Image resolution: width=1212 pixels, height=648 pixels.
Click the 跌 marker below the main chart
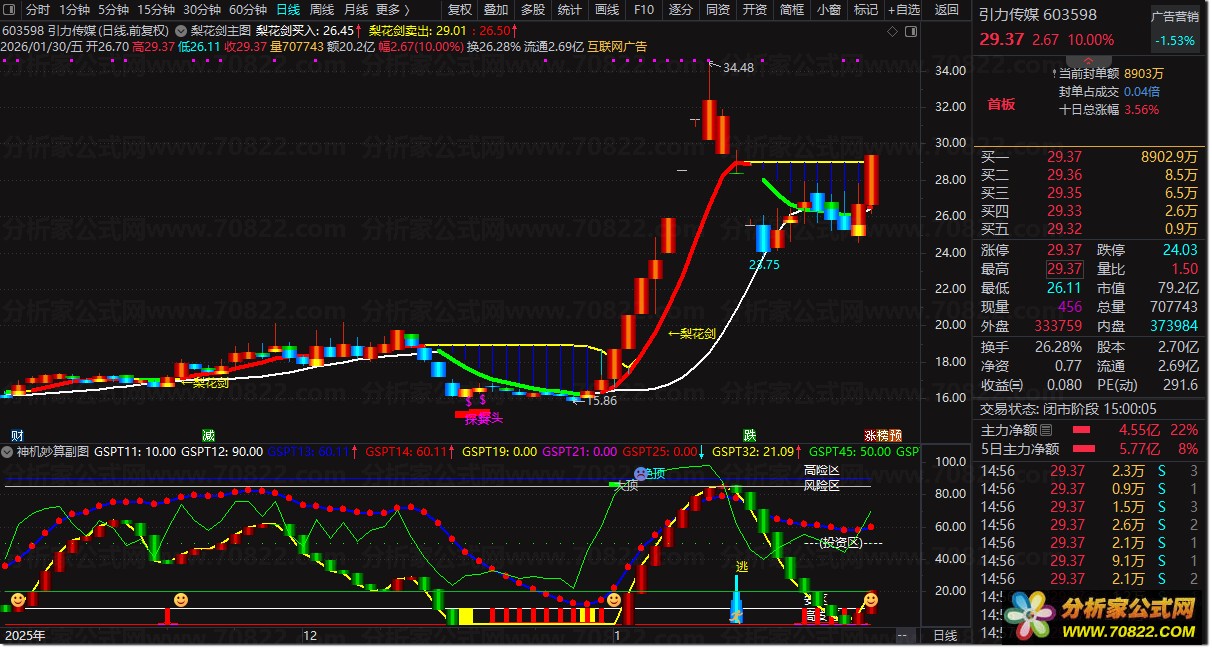coord(750,436)
